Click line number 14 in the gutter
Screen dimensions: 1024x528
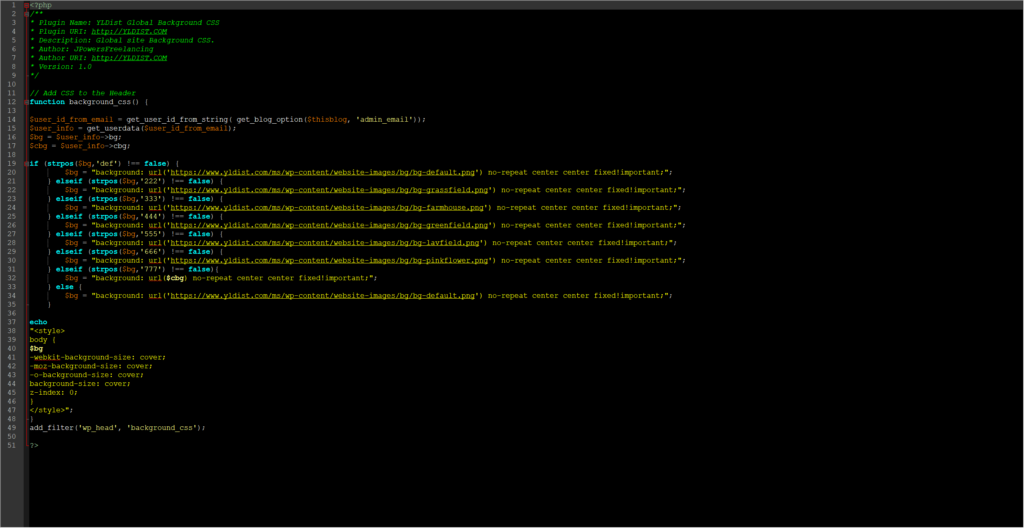click(x=12, y=119)
